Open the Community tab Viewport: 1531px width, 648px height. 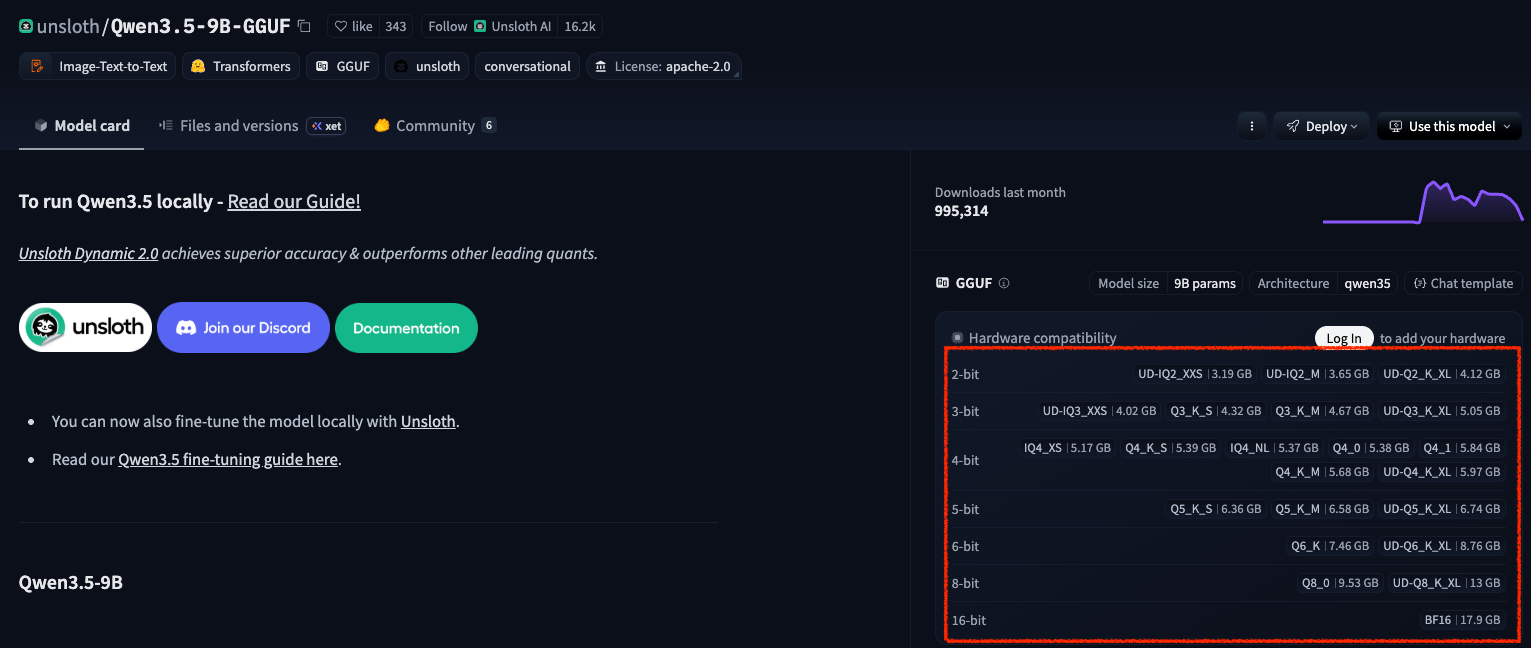pyautogui.click(x=434, y=126)
